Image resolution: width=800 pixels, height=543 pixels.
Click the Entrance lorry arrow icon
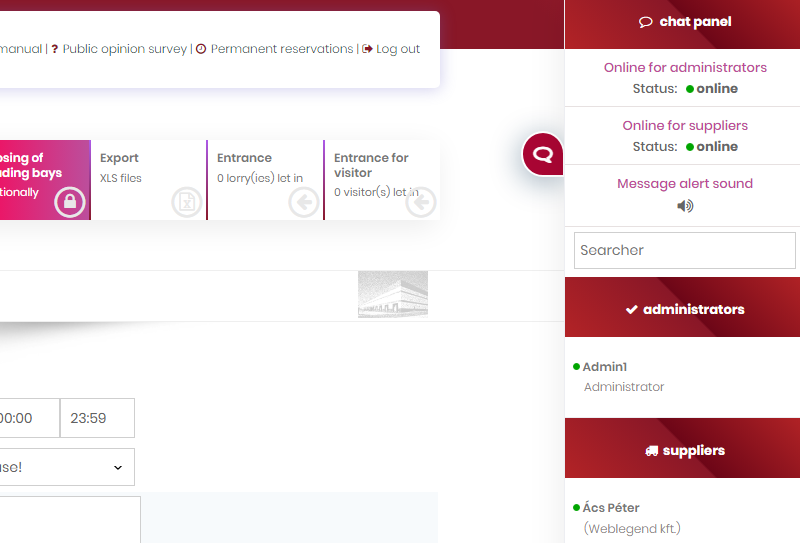click(303, 202)
